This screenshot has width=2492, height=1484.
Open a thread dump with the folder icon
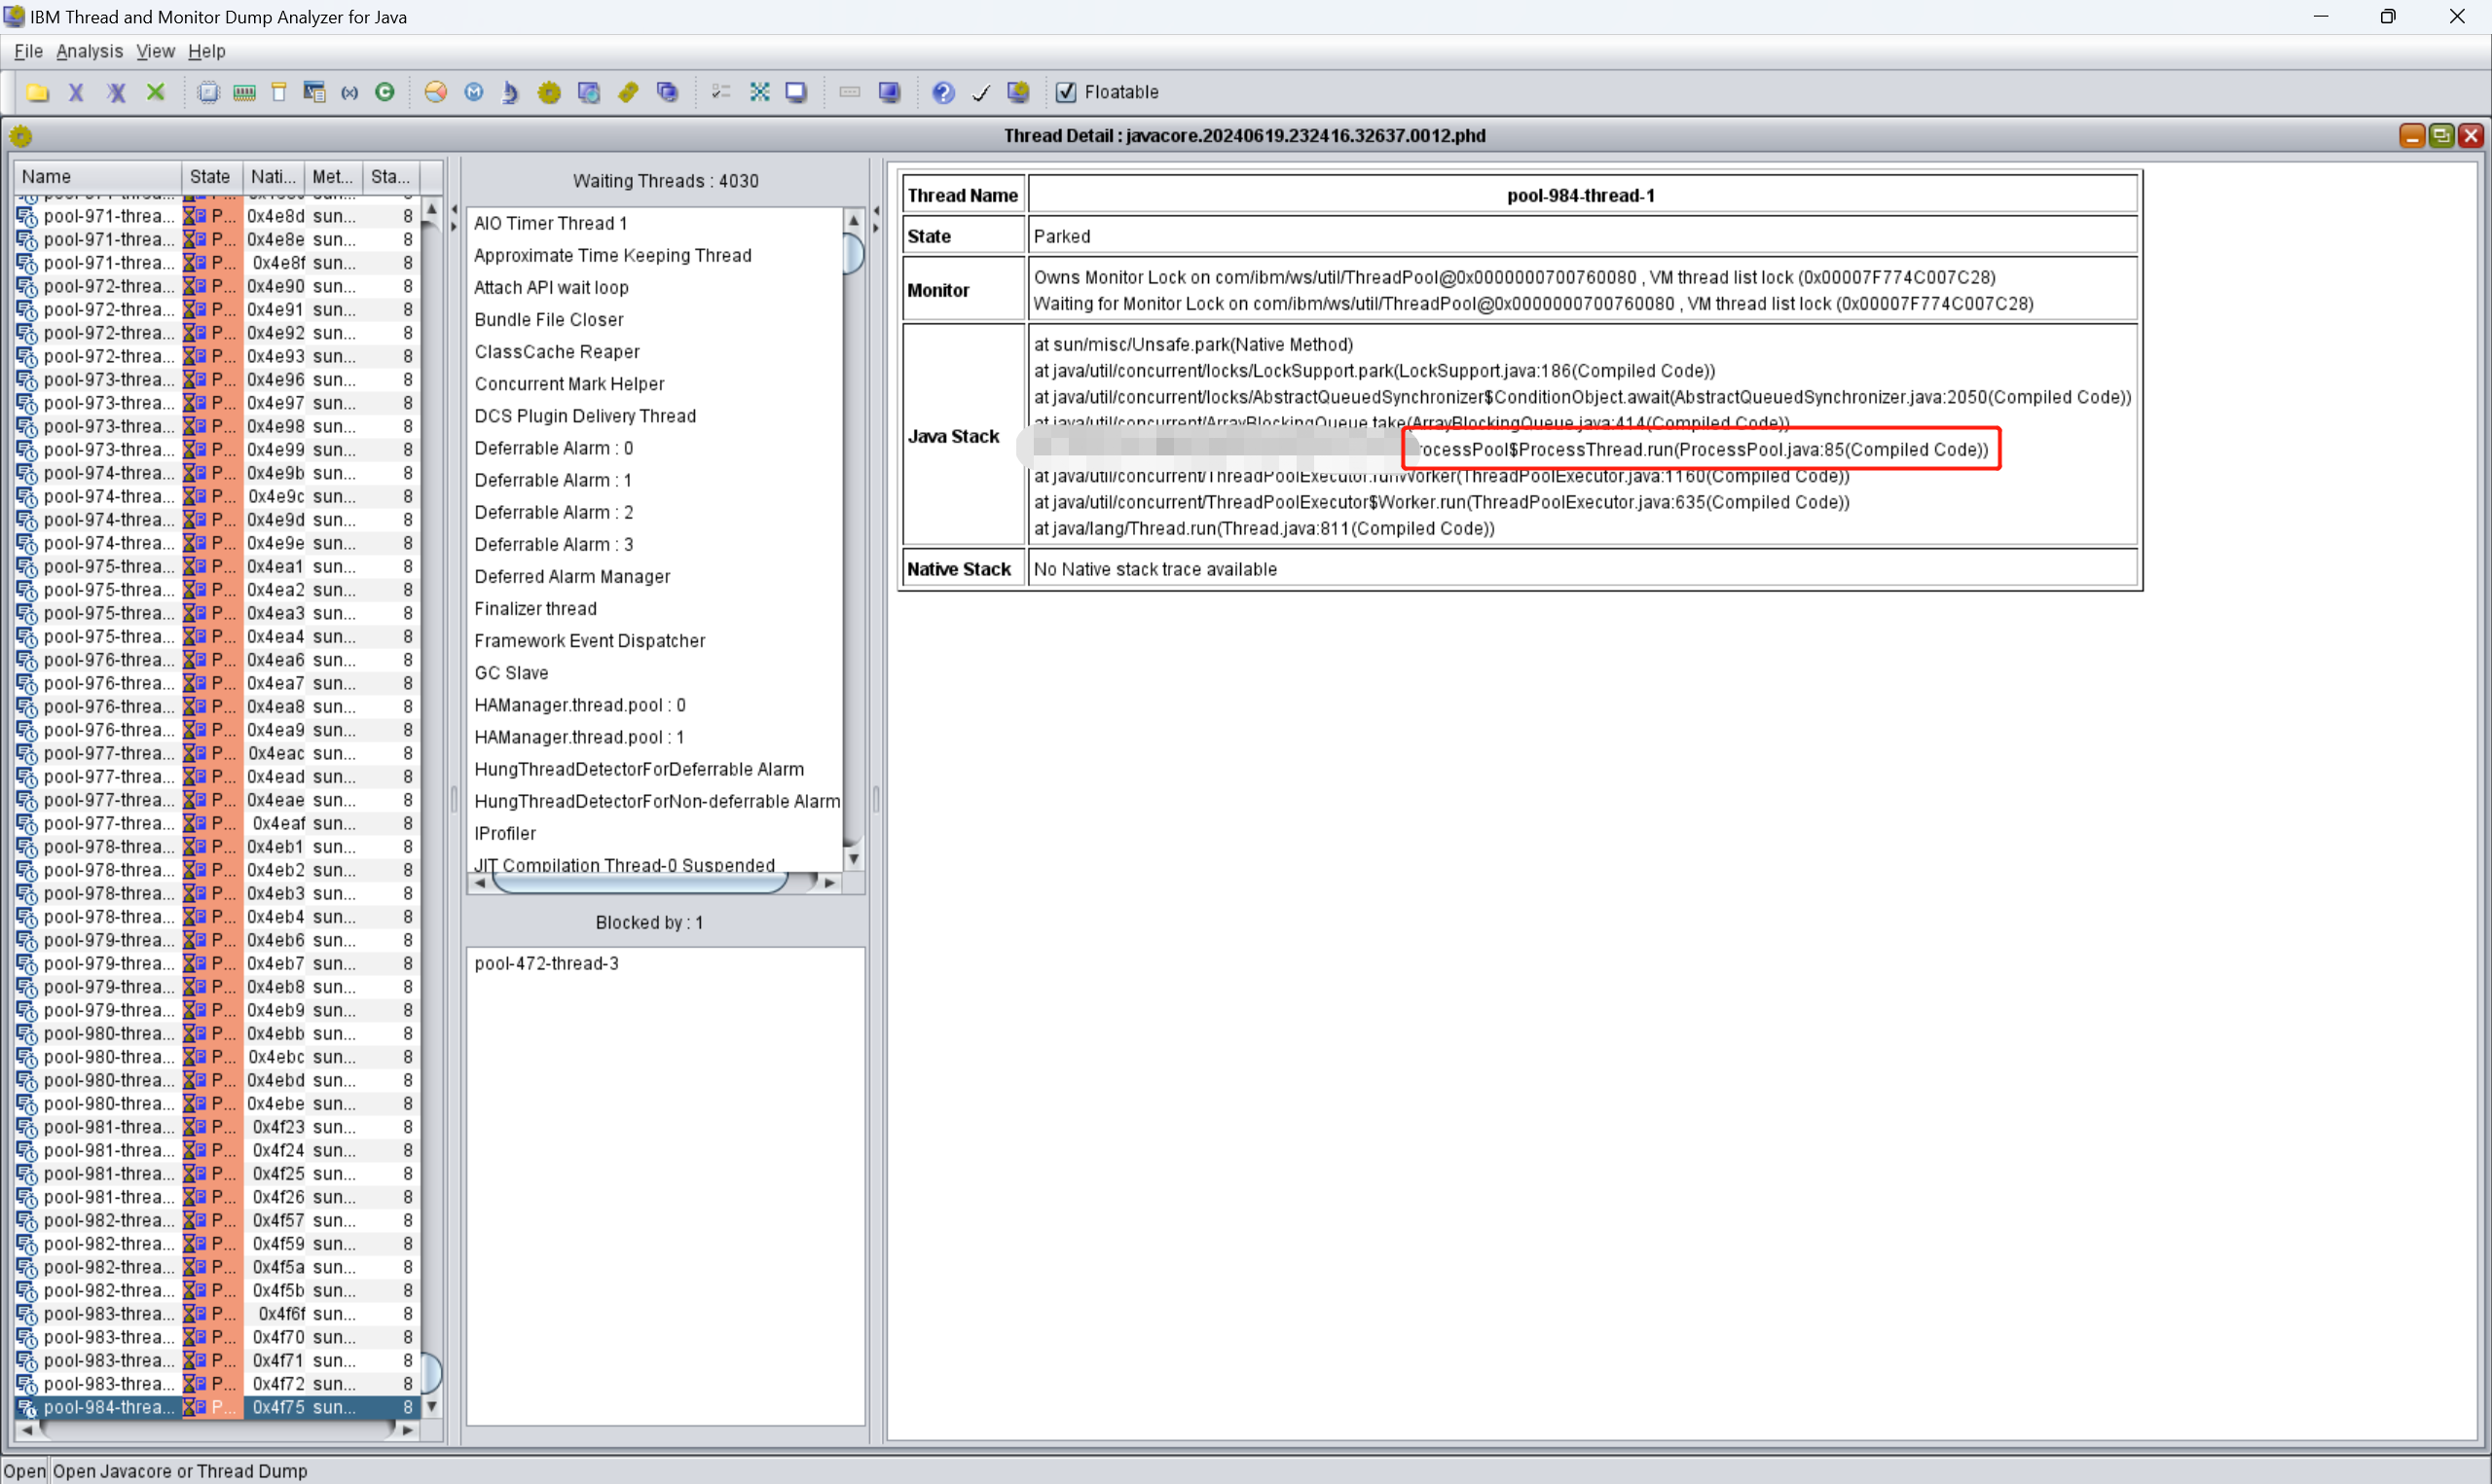(x=38, y=92)
